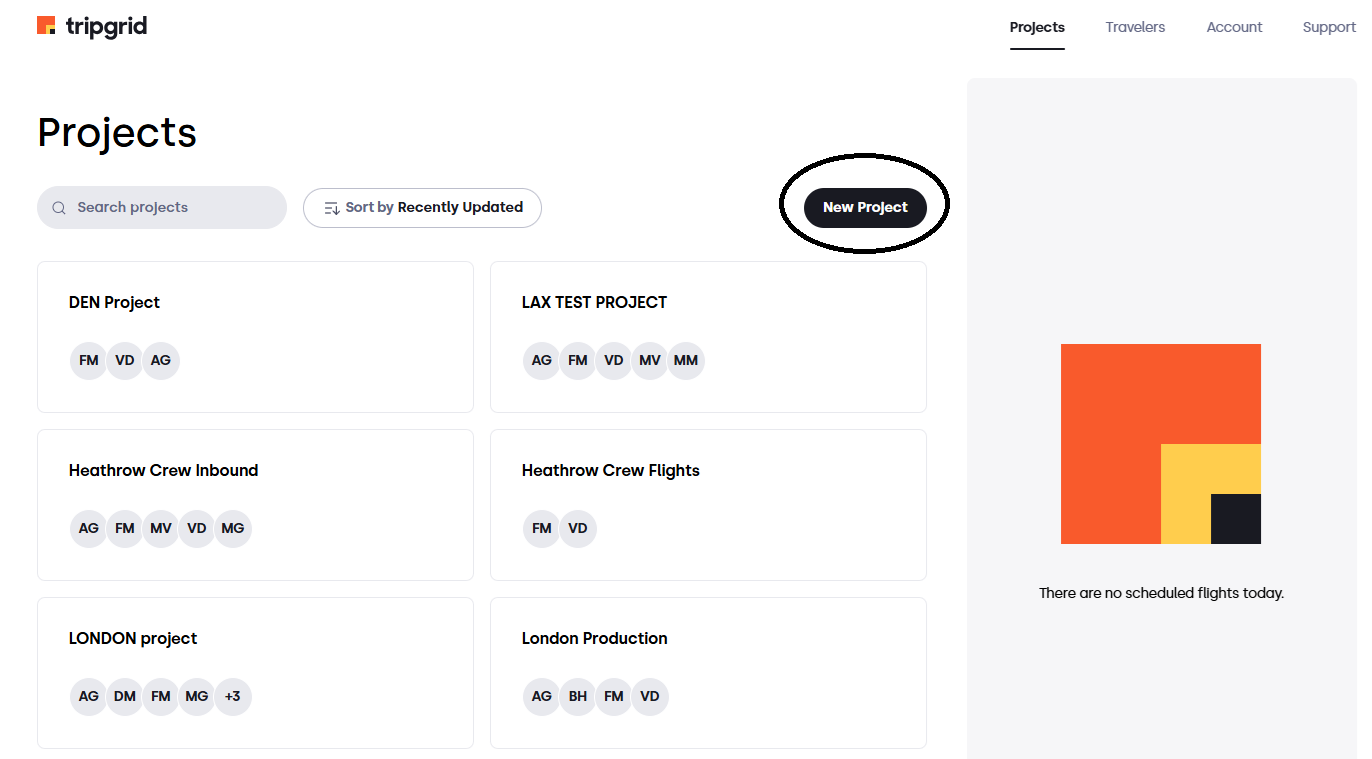Viewport: 1372px width, 759px height.
Task: Select the Projects tab
Action: pyautogui.click(x=1037, y=27)
